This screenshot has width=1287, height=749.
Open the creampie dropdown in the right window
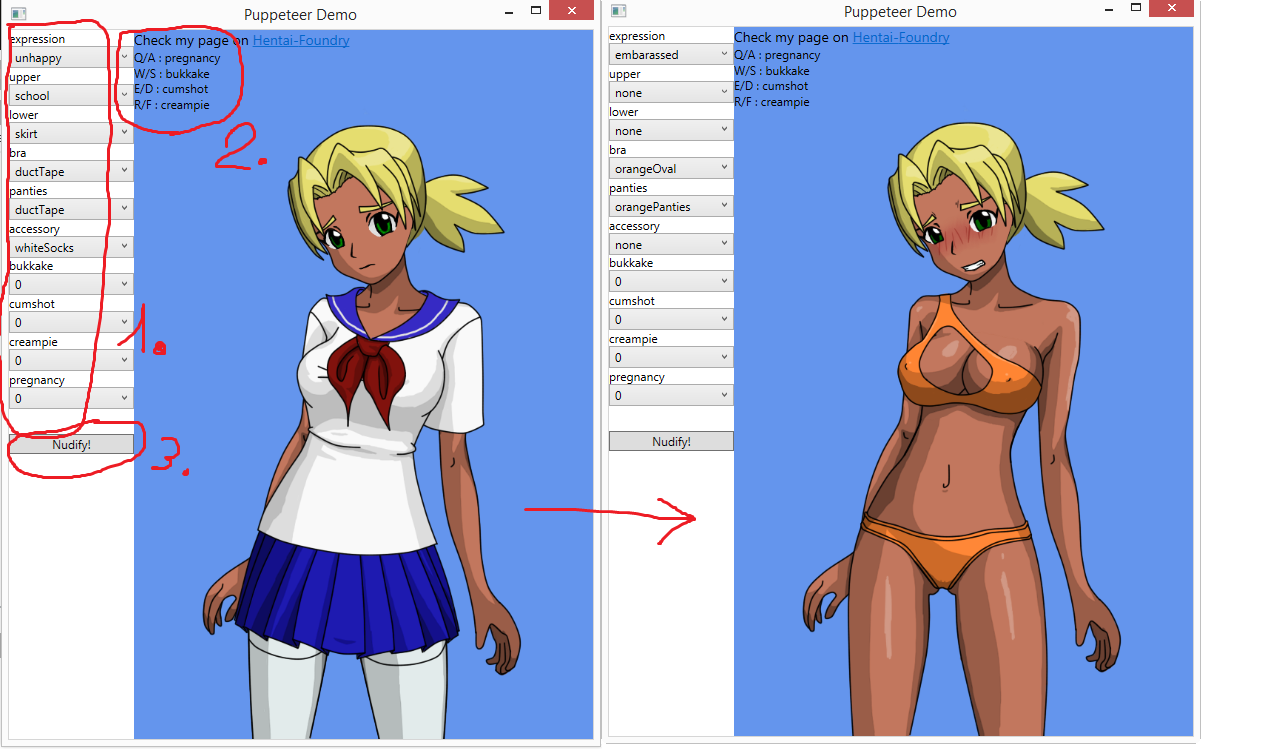[x=671, y=358]
